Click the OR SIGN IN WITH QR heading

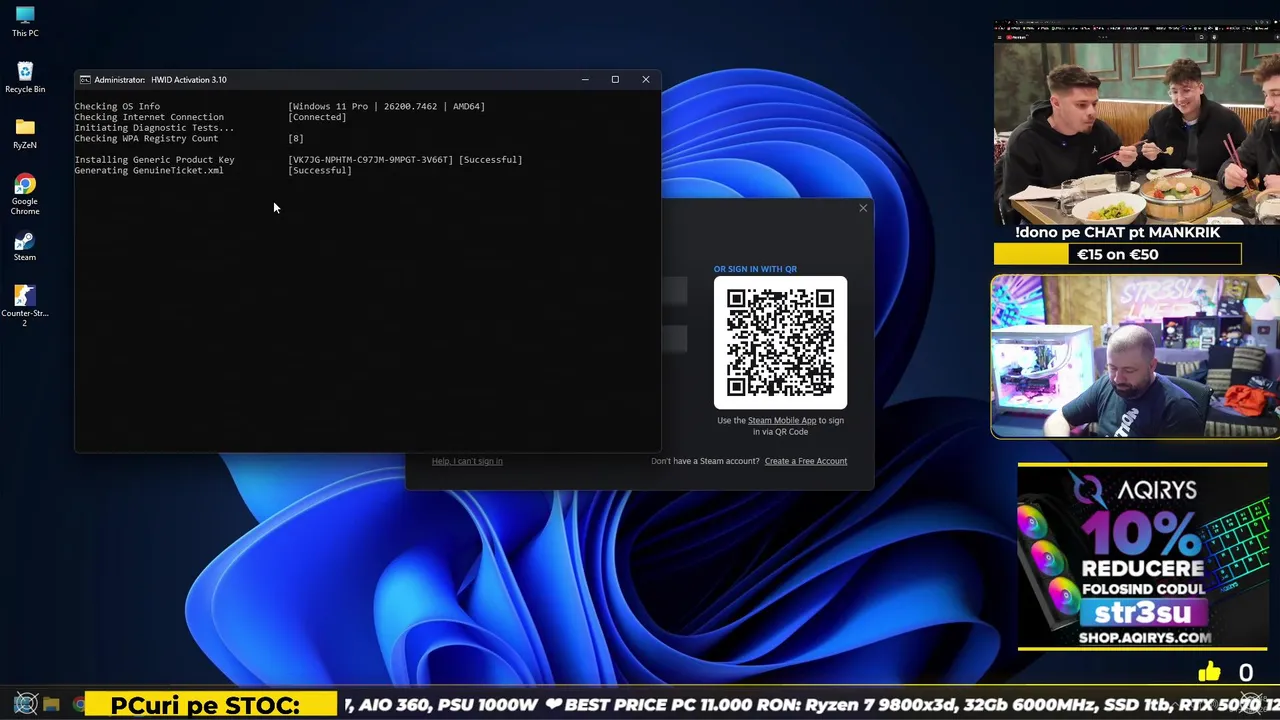[755, 269]
